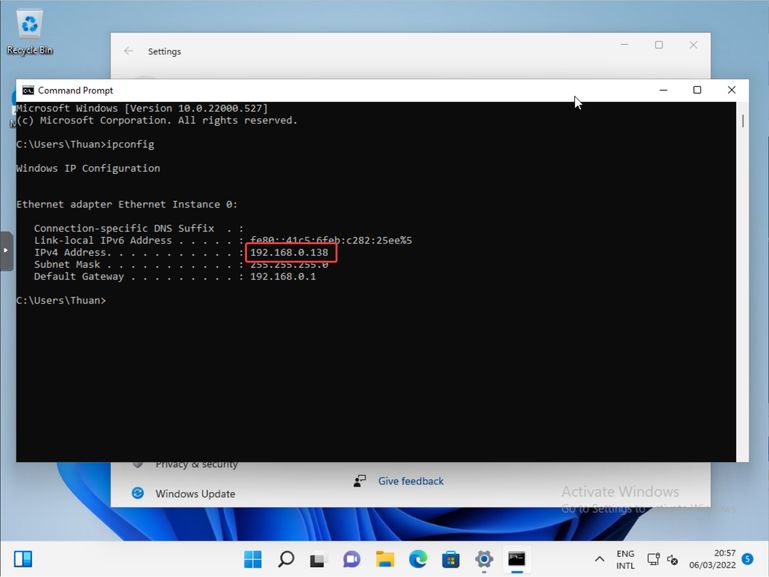Screen dimensions: 769x577
Task: Launch the Chat app from taskbar
Action: point(352,559)
